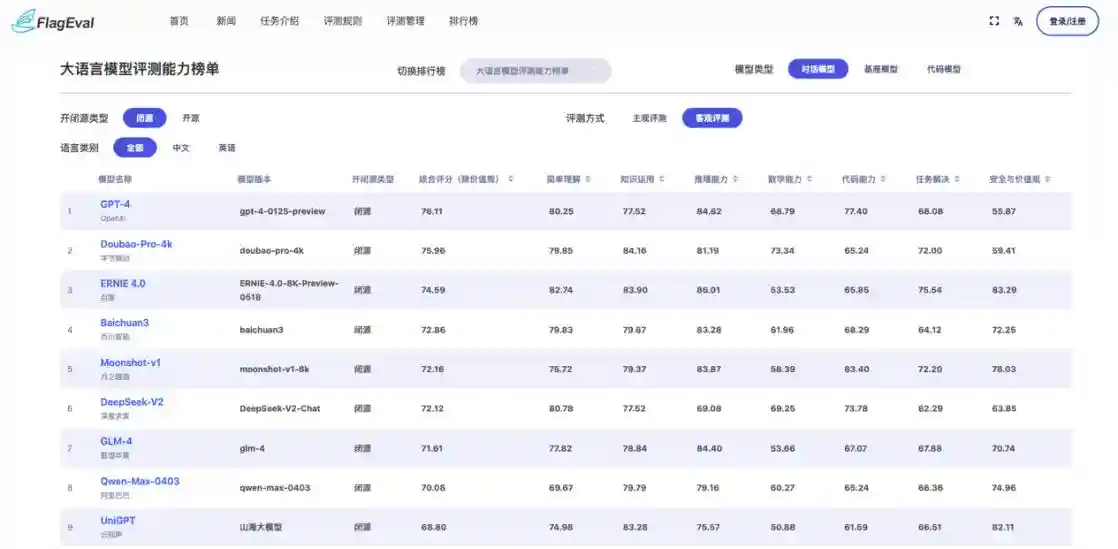The height and width of the screenshot is (549, 1118).
Task: Sort by 数学能力 column arrows
Action: click(809, 180)
